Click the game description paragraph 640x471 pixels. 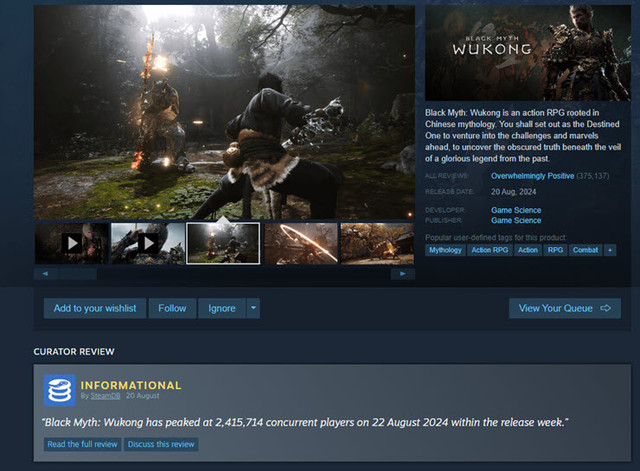[523, 136]
